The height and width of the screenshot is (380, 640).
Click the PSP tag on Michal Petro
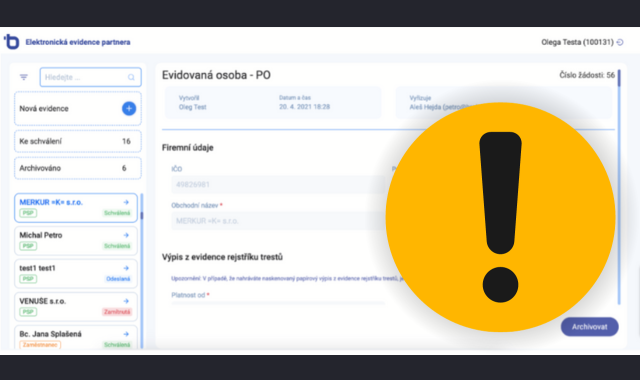(28, 246)
